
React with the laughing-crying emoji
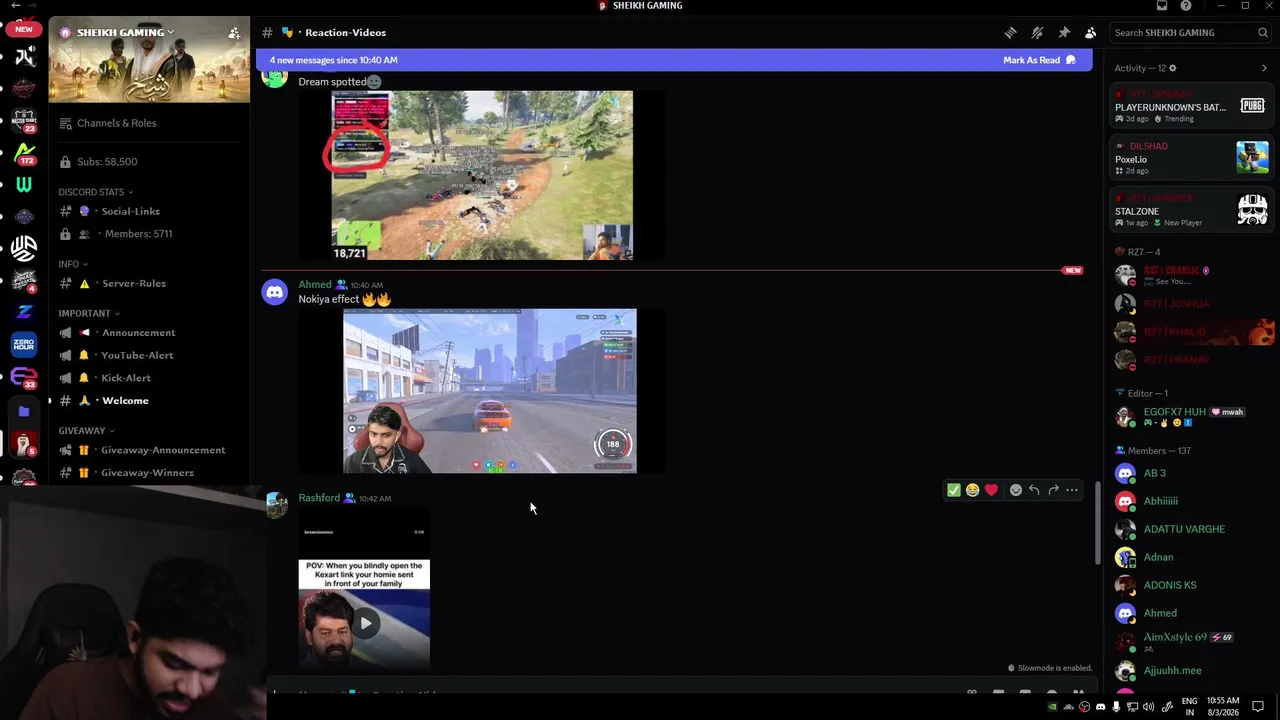[x=972, y=490]
